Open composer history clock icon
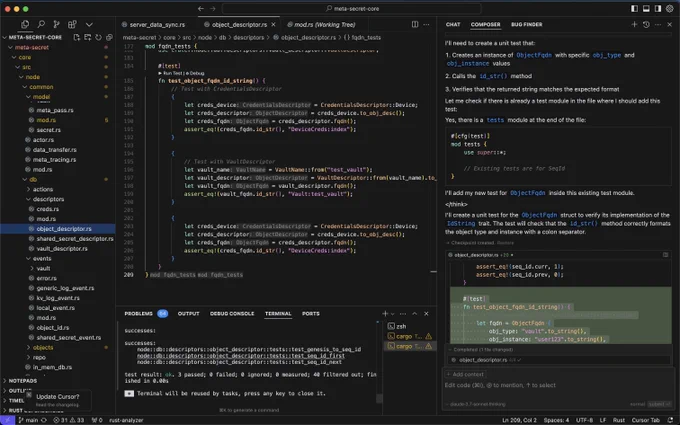The width and height of the screenshot is (680, 425). 646,25
